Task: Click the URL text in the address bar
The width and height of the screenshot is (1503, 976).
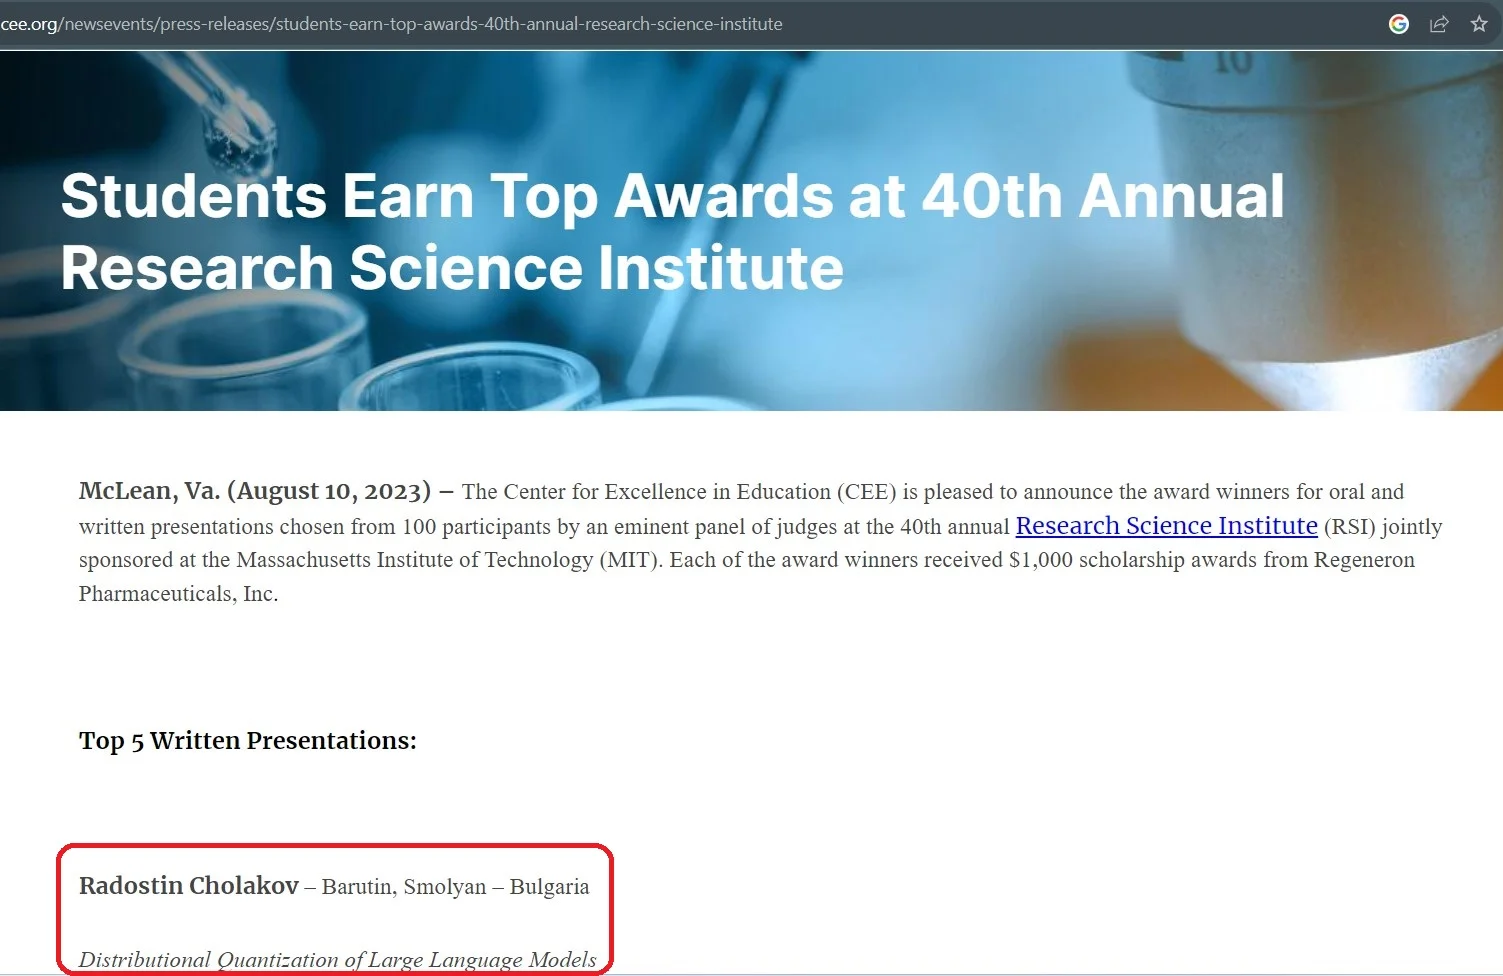Action: pos(391,24)
